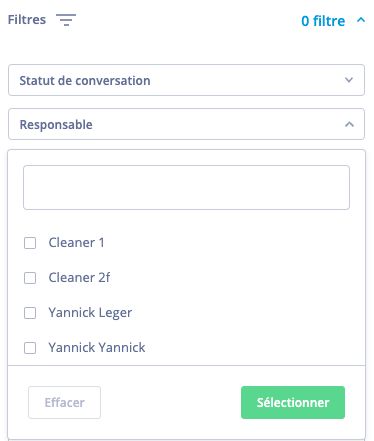
Task: Collapse the Responsable dropdown
Action: 186,124
